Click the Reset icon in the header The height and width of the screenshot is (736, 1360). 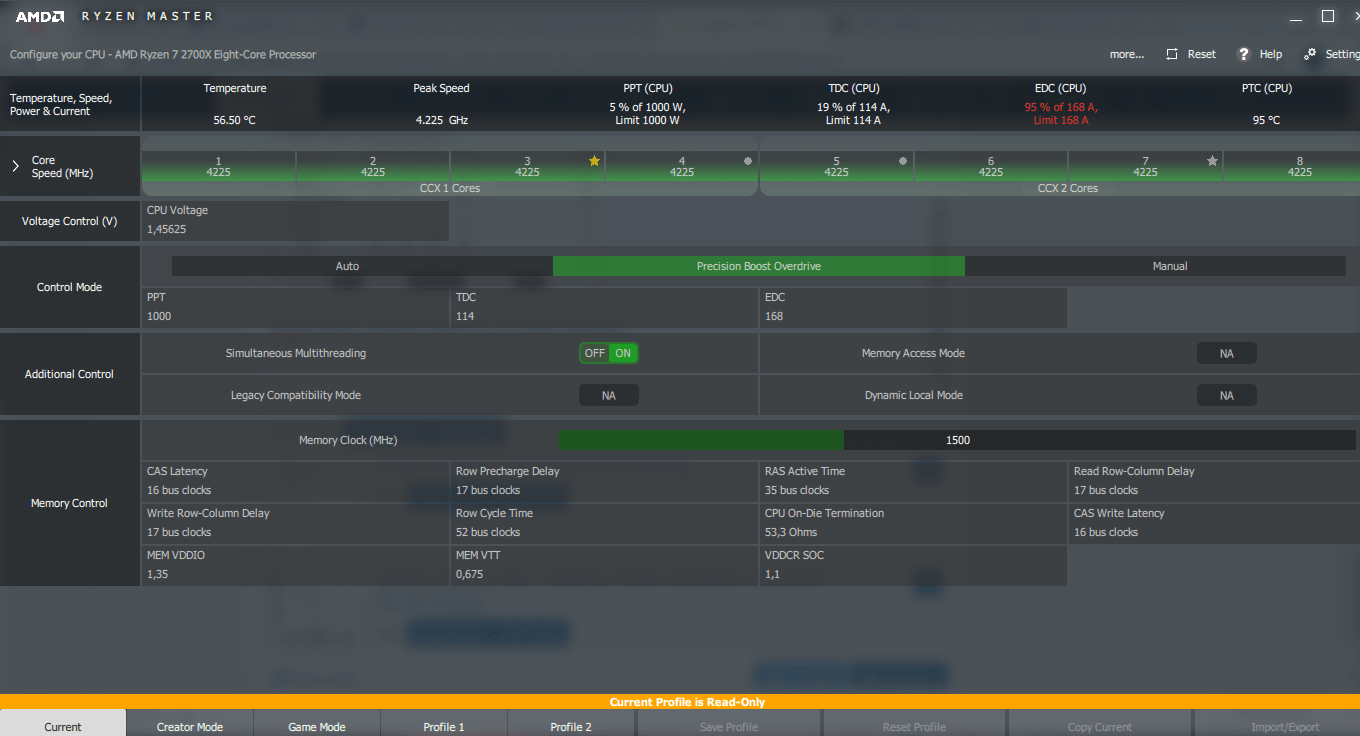[x=1172, y=54]
